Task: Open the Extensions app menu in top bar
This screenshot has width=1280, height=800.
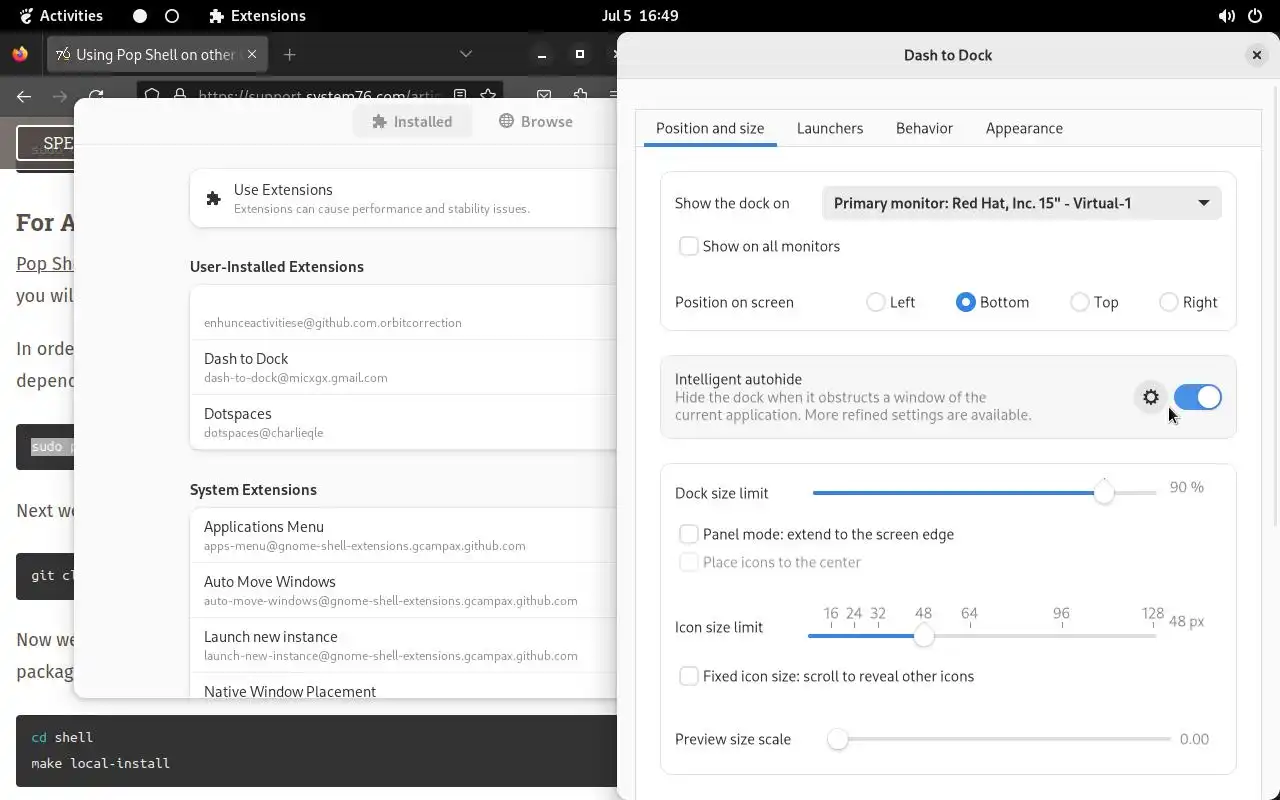Action: pyautogui.click(x=257, y=16)
